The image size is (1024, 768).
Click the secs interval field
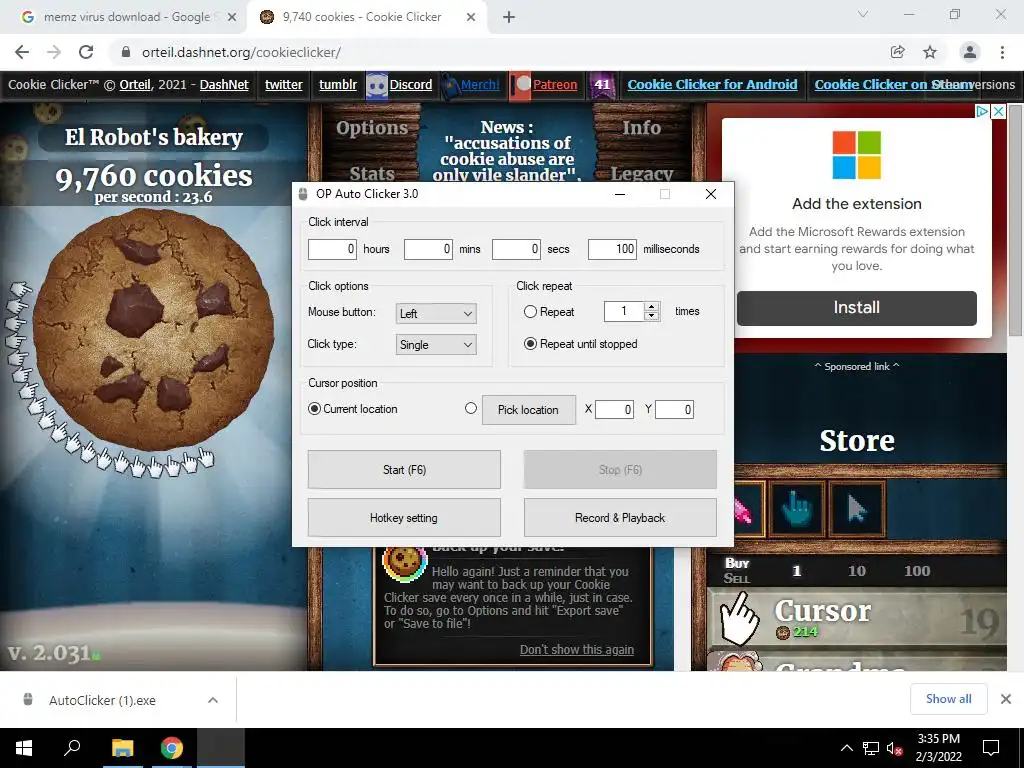coord(516,249)
